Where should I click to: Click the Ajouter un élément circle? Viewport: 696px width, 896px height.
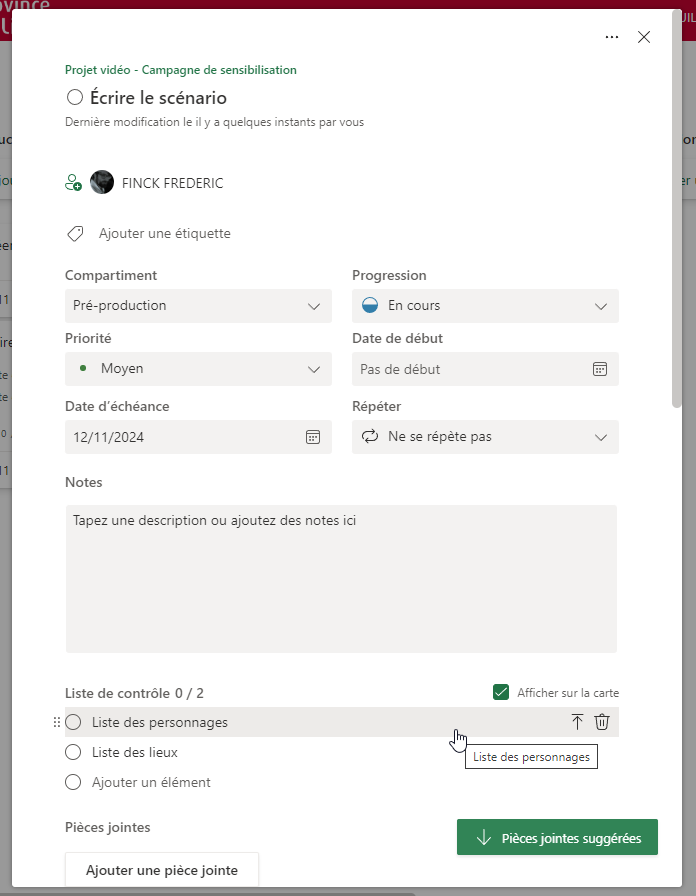click(73, 782)
